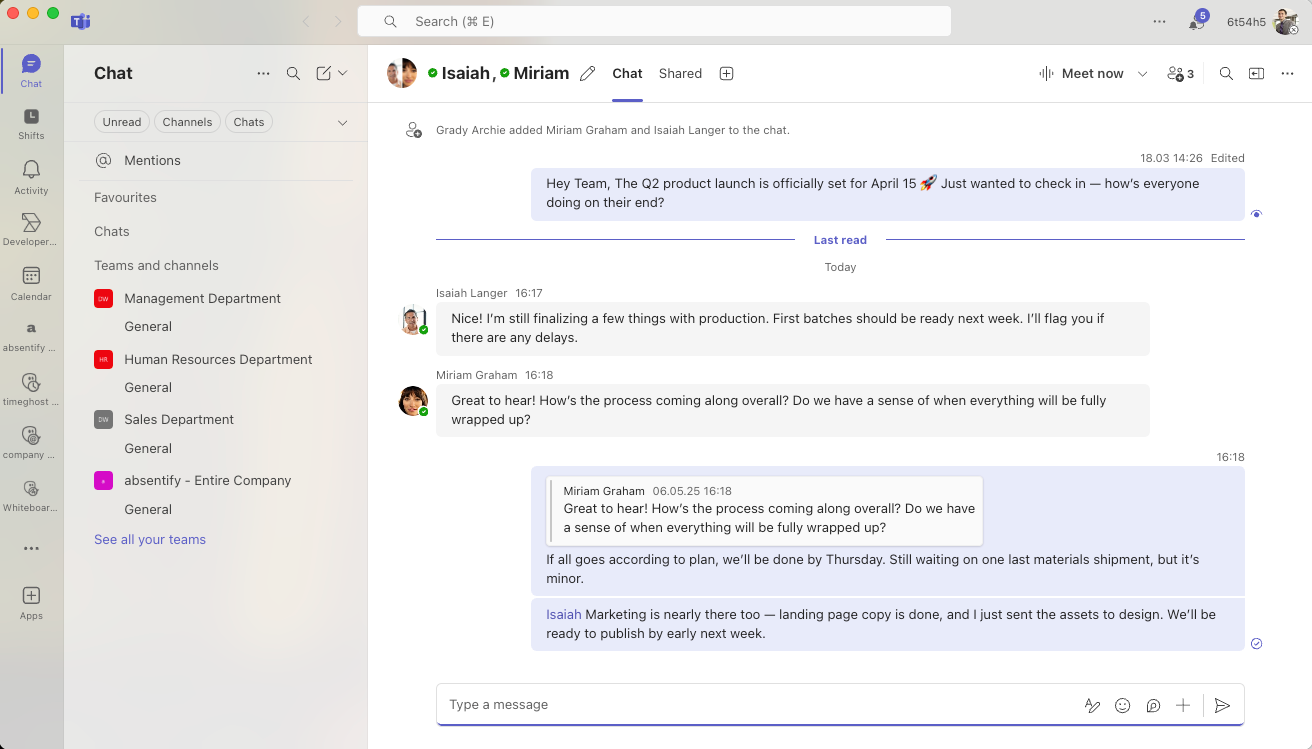This screenshot has height=749, width=1312.
Task: Open the Activity bell icon
Action: point(31,177)
